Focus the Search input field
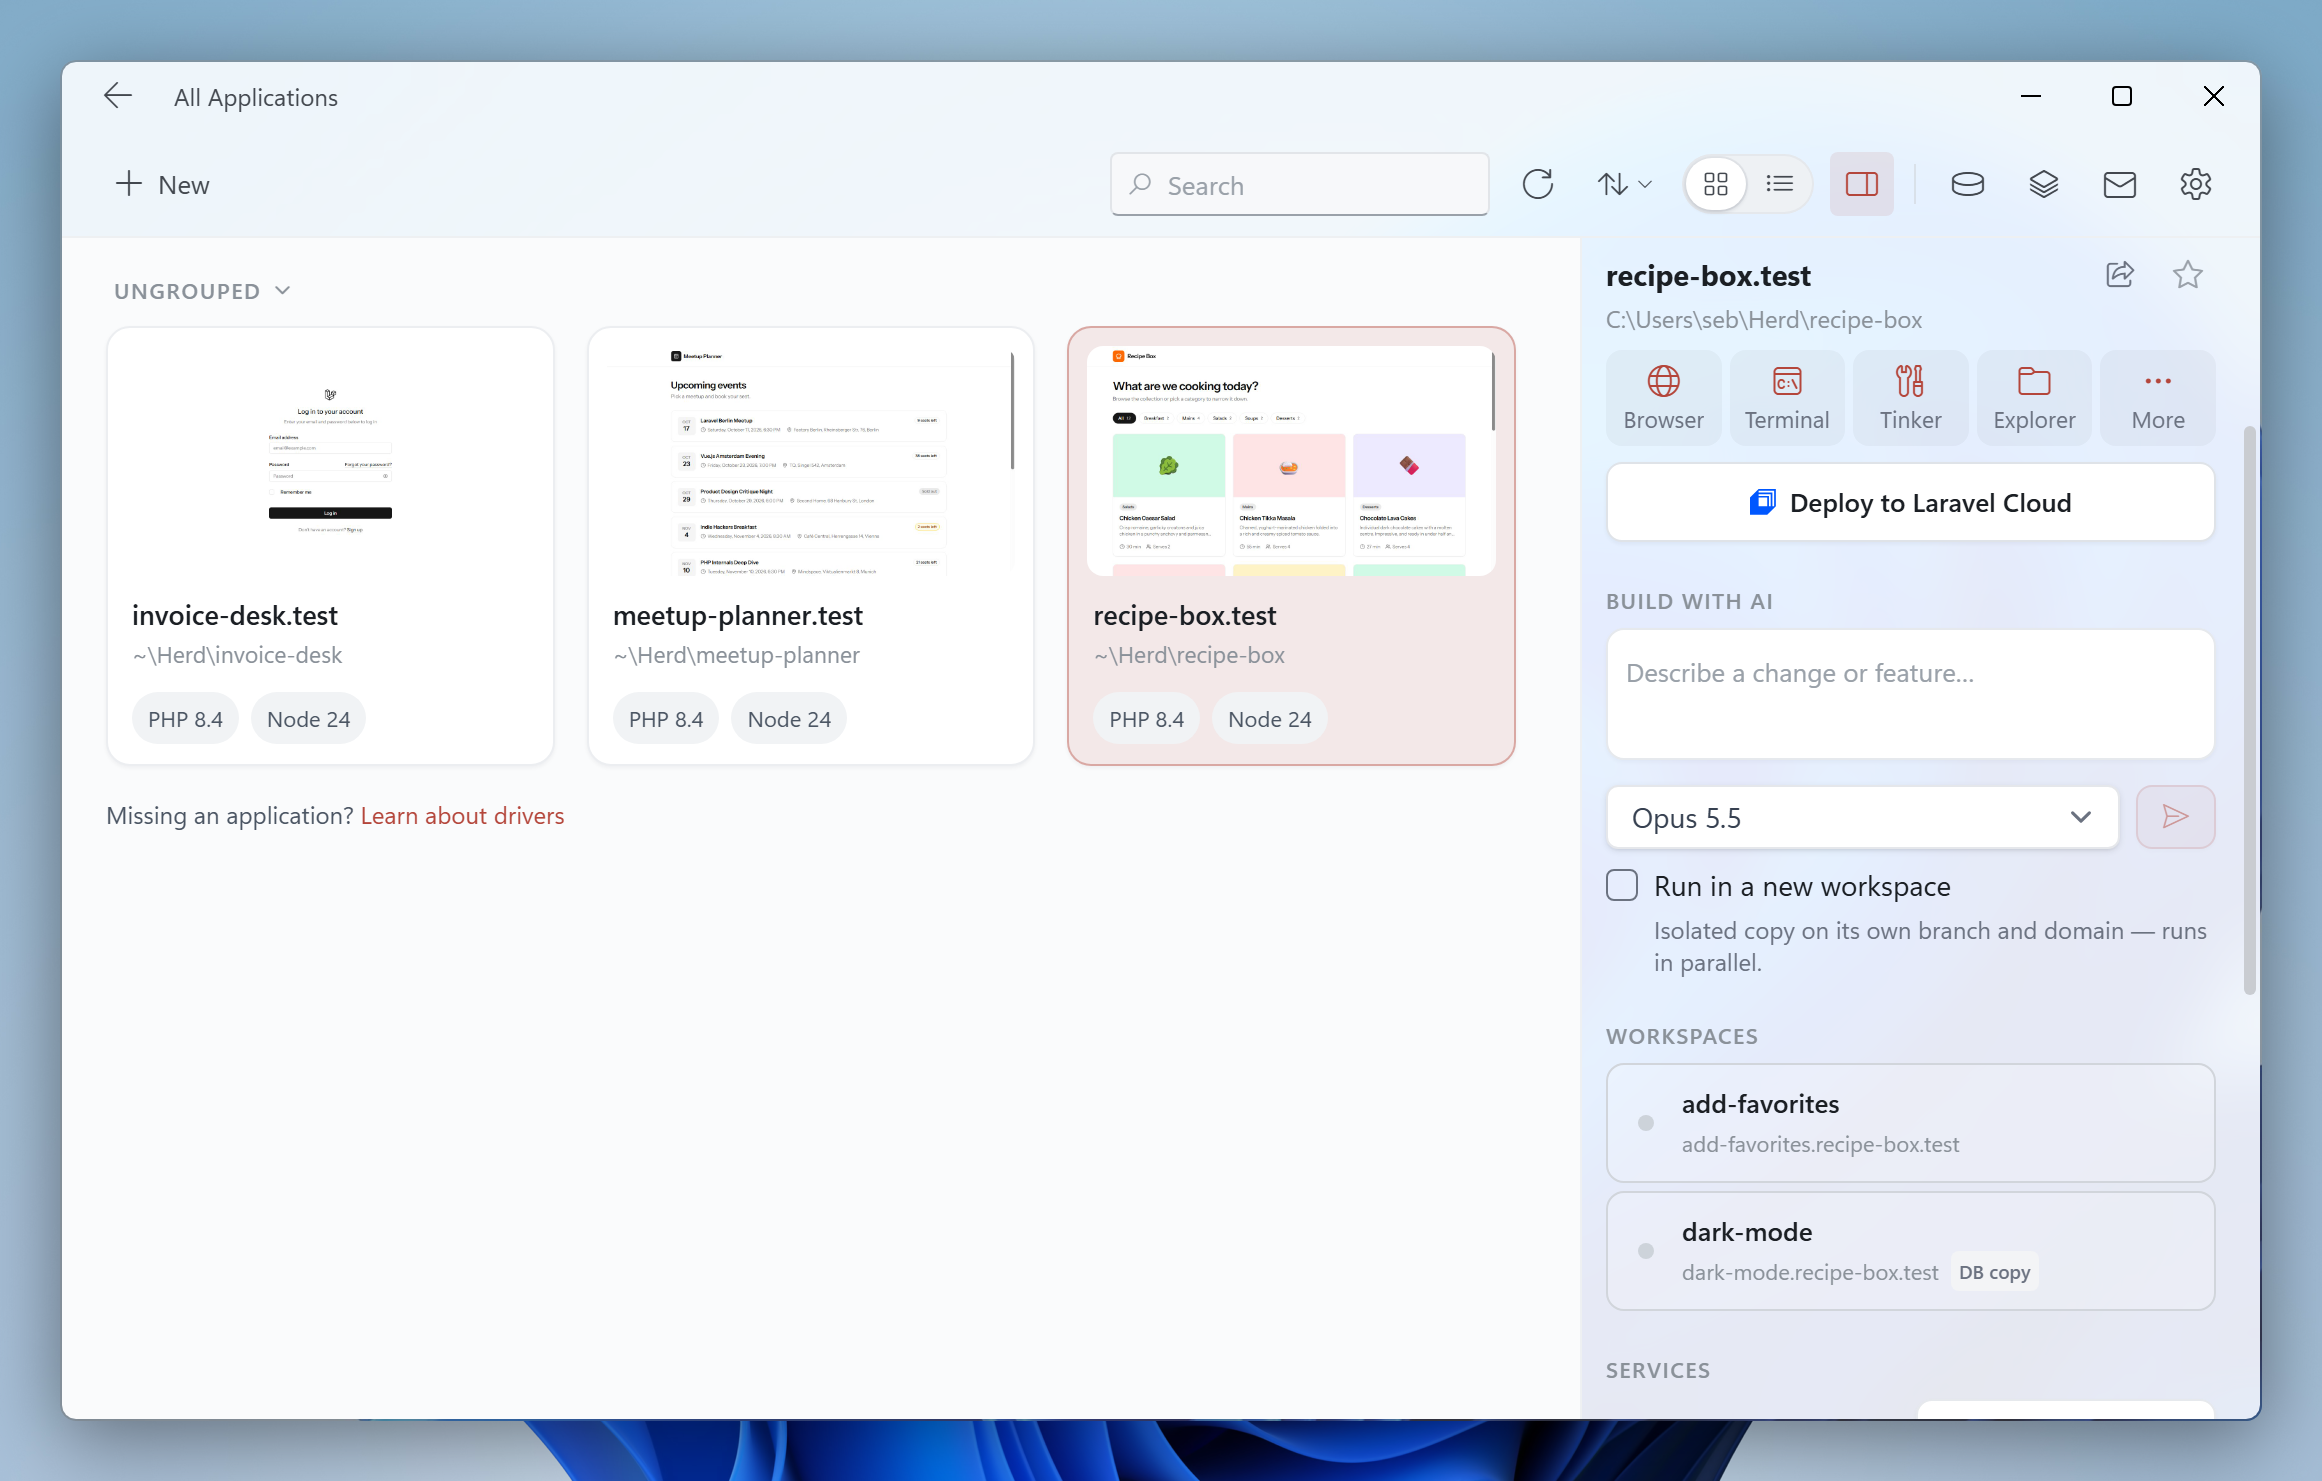 [1299, 185]
